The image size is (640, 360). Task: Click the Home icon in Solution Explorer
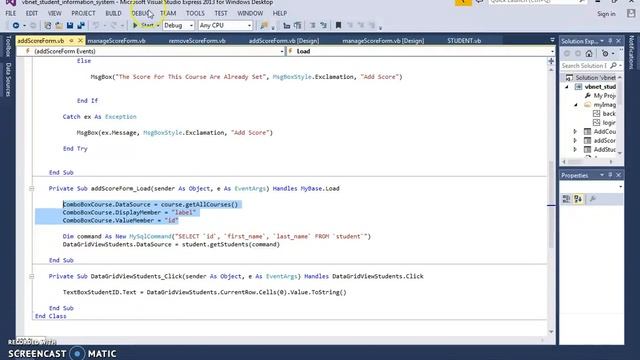[x=589, y=53]
